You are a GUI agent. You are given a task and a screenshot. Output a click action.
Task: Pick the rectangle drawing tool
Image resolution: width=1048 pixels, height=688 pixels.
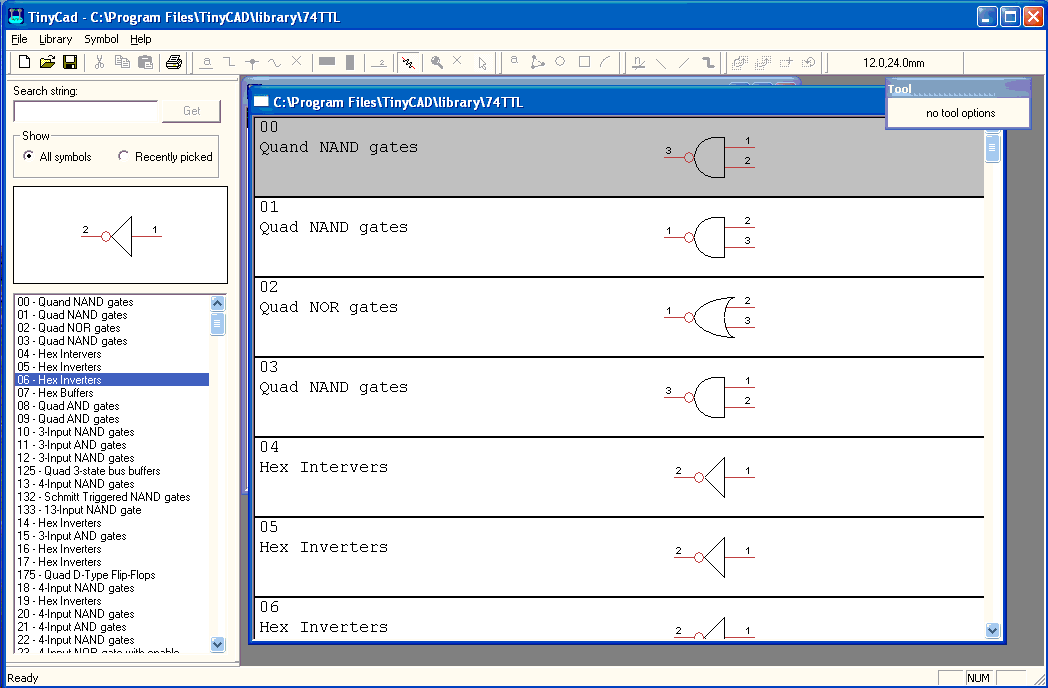point(584,62)
